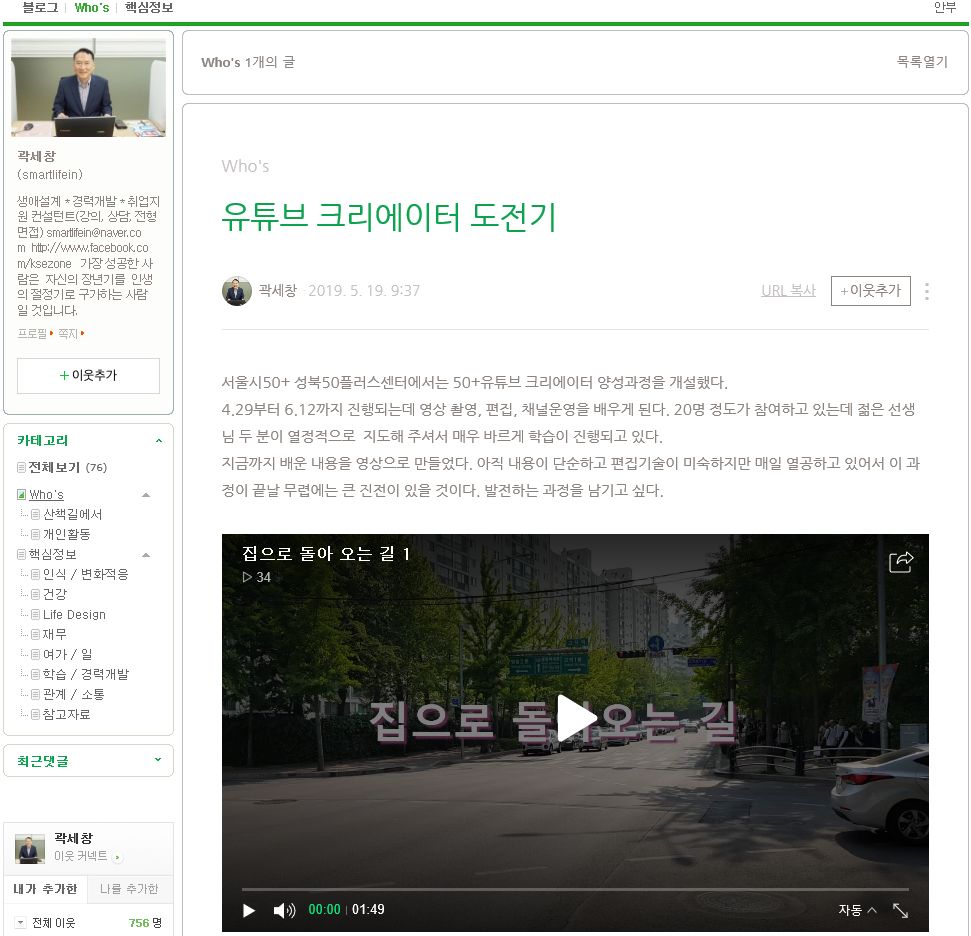Image resolution: width=971 pixels, height=936 pixels.
Task: Click the video progress bar
Action: [x=575, y=889]
